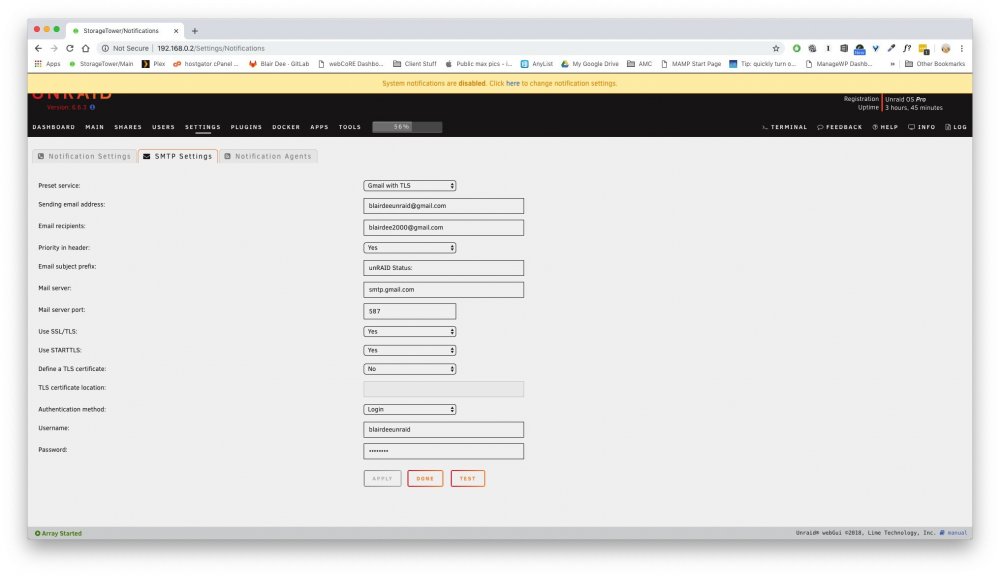Reload the Notifications page
This screenshot has width=1000, height=576.
pos(70,48)
